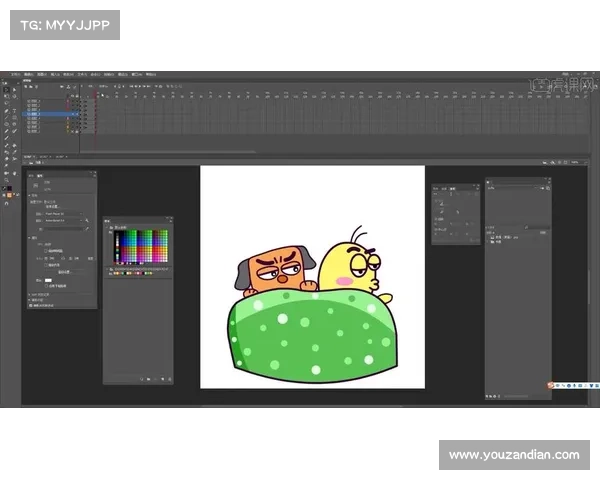This screenshot has width=600, height=480.
Task: Click the New Layer icon in timeline
Action: (x=26, y=87)
